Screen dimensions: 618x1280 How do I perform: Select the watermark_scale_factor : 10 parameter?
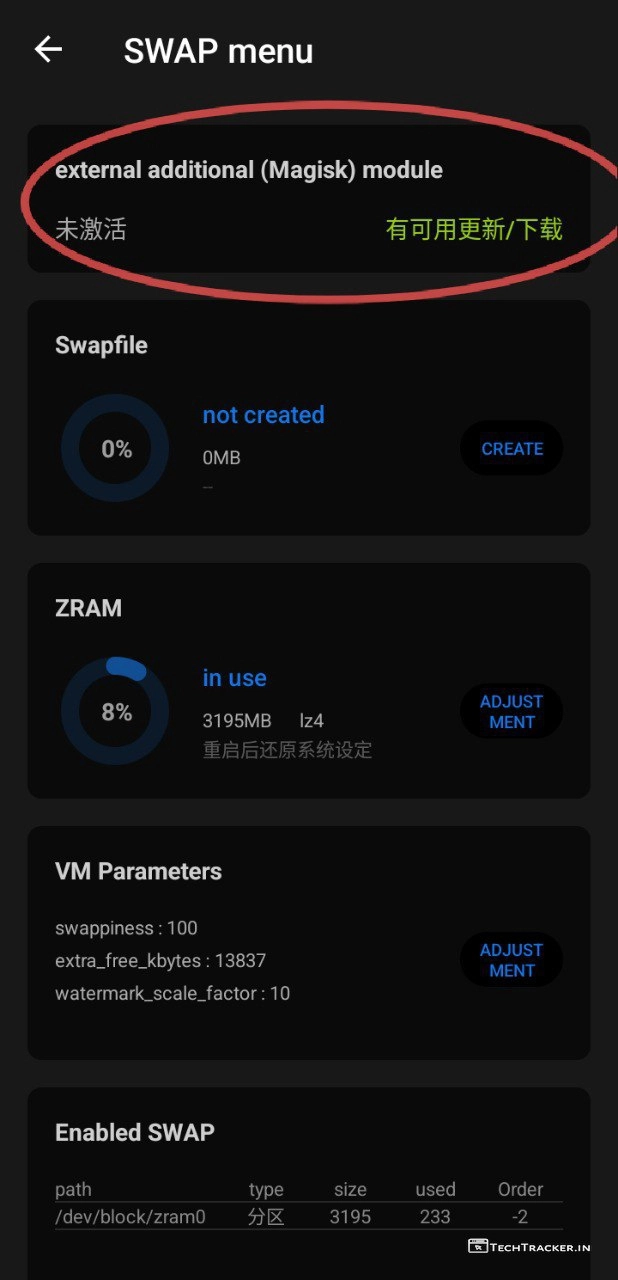pos(172,994)
